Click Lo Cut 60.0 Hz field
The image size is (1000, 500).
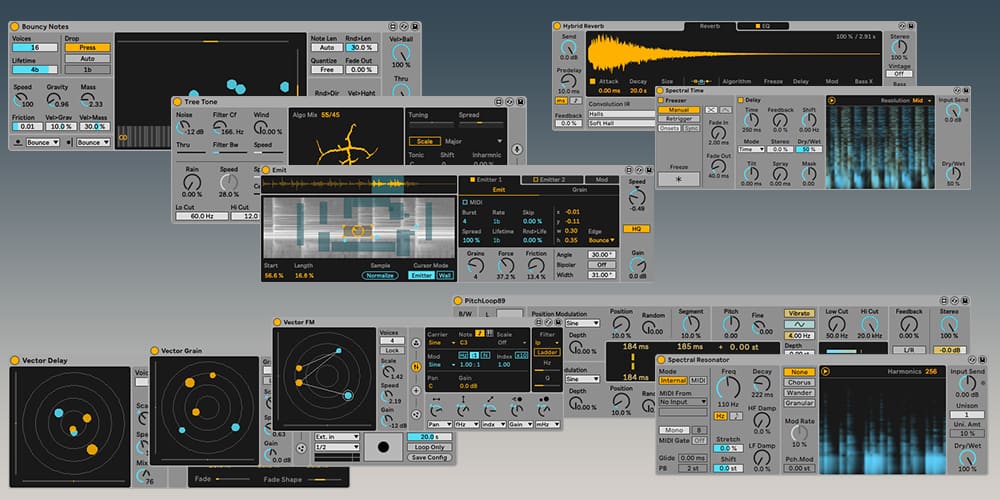point(202,216)
